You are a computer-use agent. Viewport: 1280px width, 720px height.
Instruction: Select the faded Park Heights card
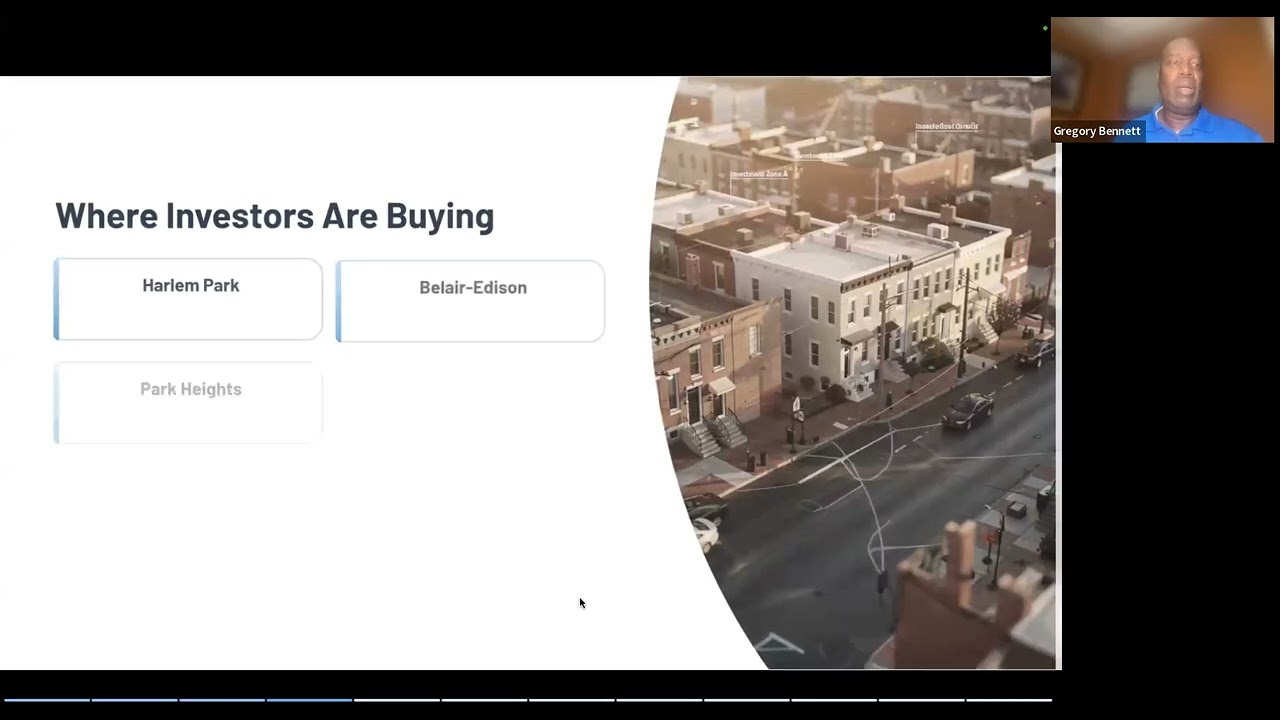click(188, 402)
